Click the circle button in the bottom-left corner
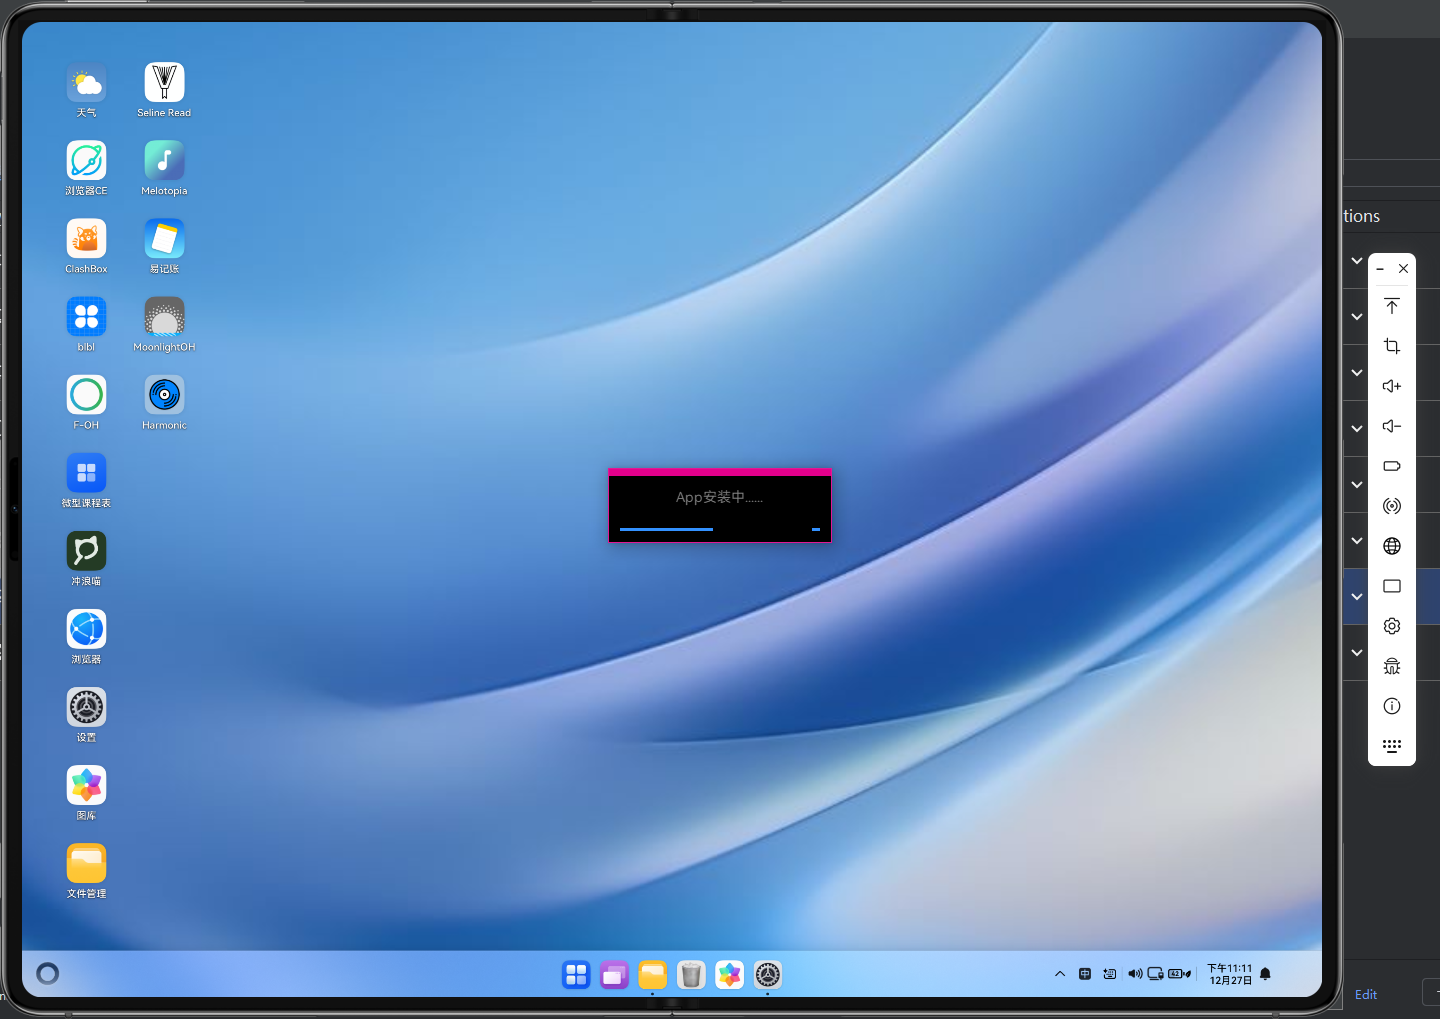This screenshot has height=1019, width=1440. (x=47, y=973)
